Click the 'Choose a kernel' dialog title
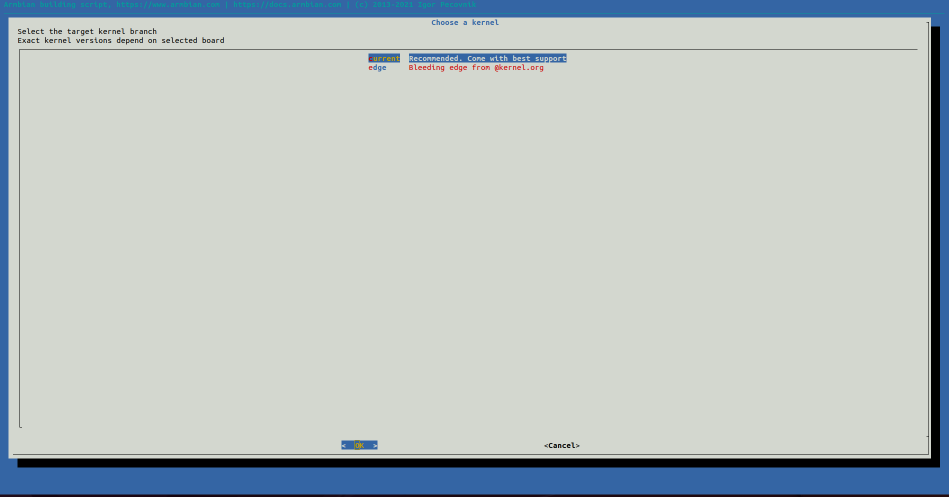This screenshot has width=949, height=497. tap(465, 22)
